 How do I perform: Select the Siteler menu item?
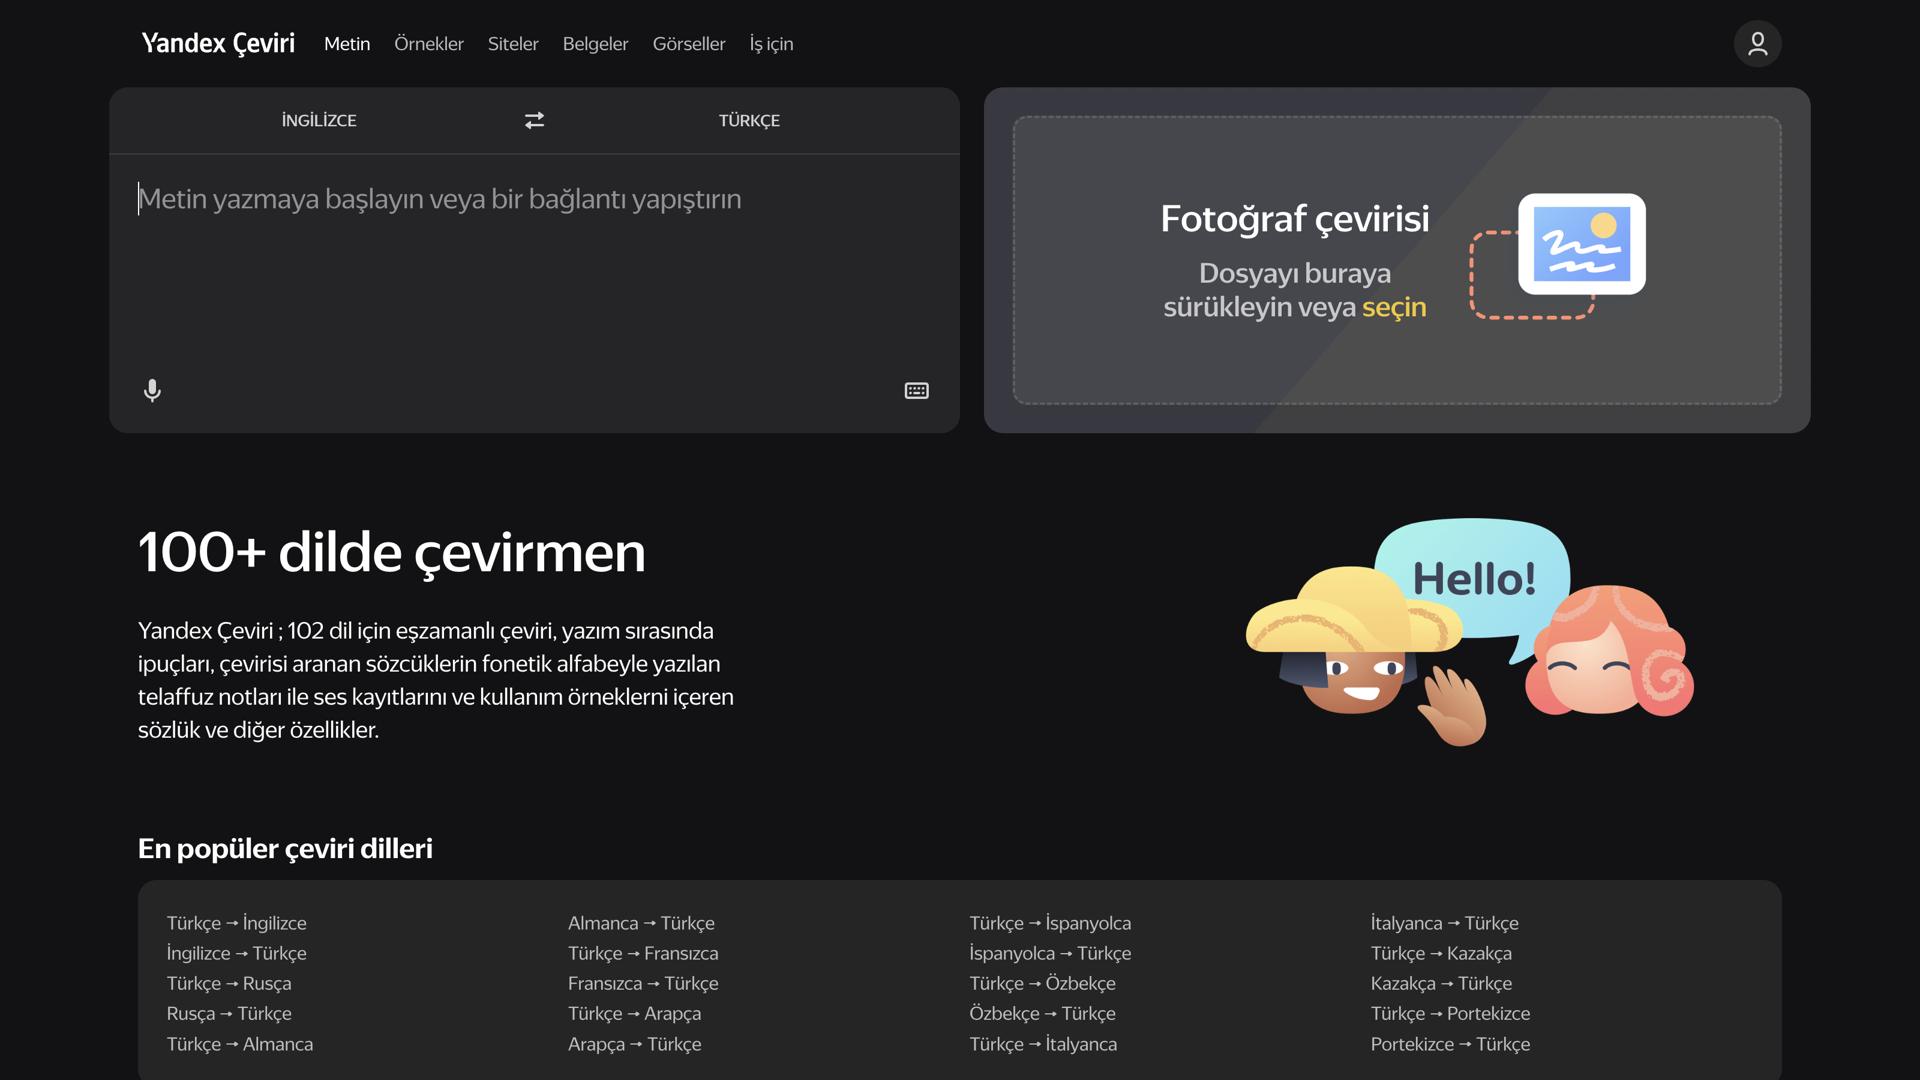pyautogui.click(x=513, y=44)
